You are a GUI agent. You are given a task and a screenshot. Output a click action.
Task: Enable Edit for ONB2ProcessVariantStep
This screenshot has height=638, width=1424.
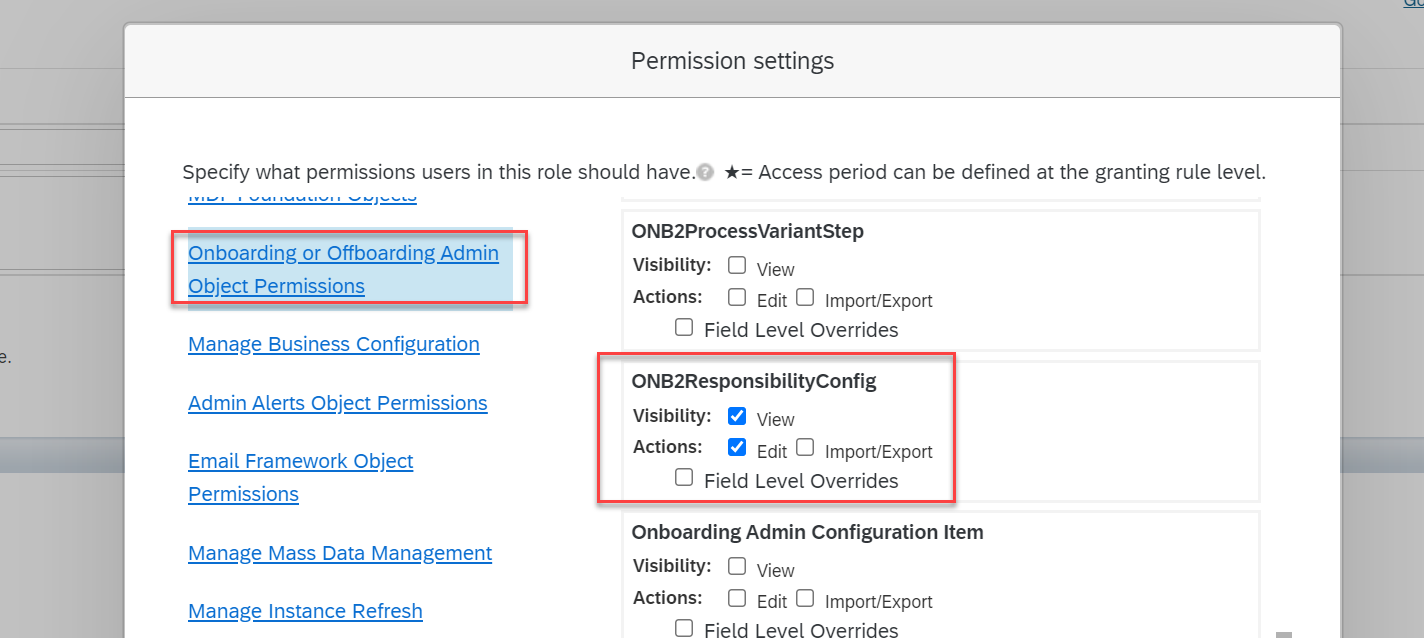(x=737, y=296)
